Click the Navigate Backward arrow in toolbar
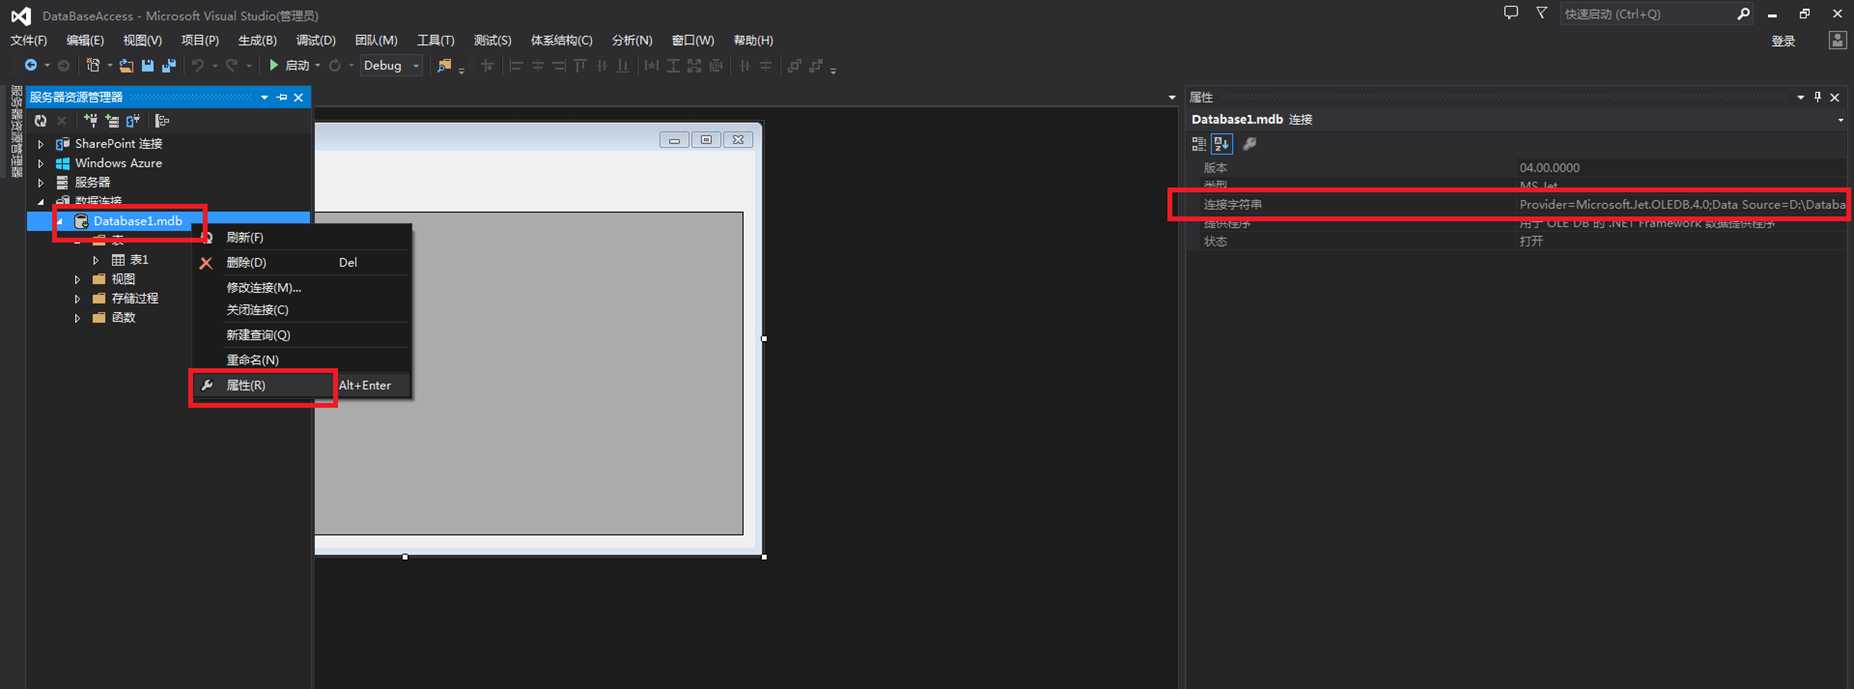This screenshot has height=689, width=1854. [31, 65]
